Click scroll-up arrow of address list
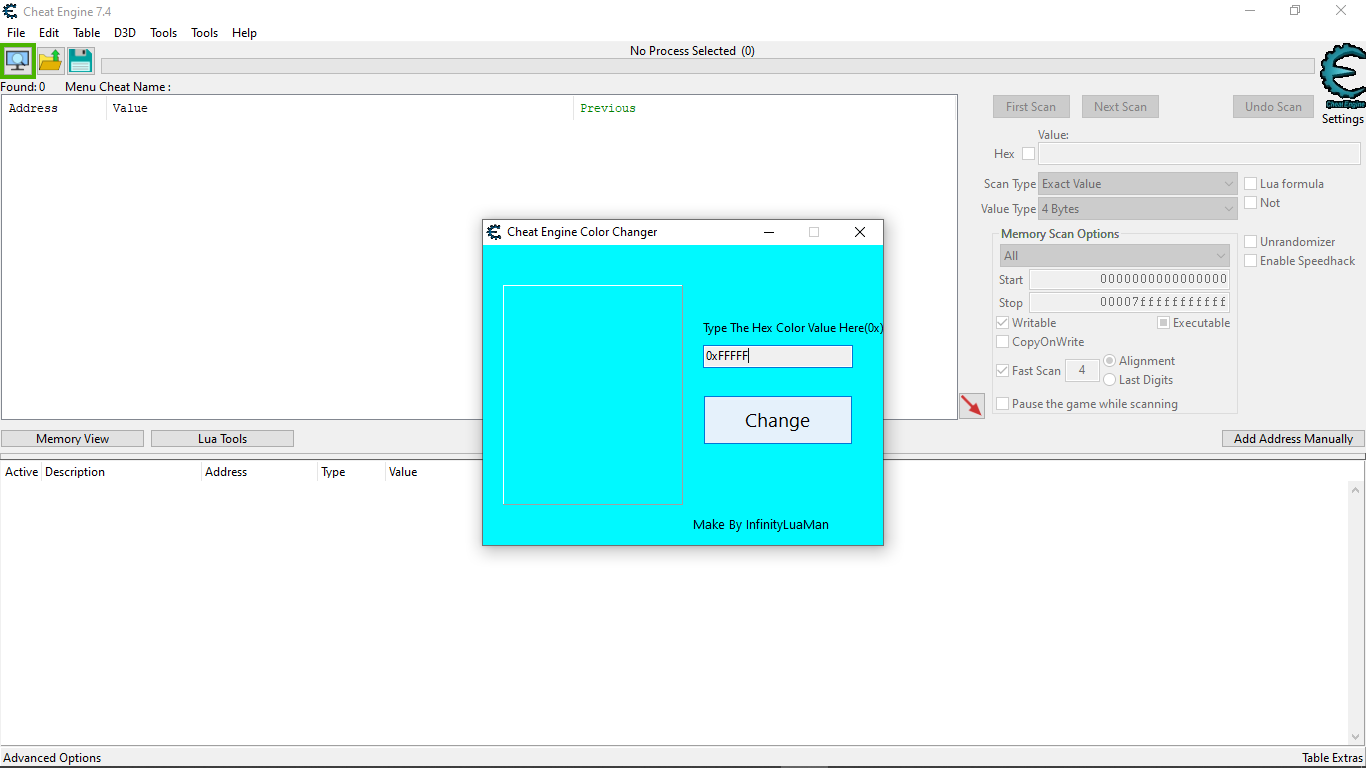1366x768 pixels. coord(1356,489)
